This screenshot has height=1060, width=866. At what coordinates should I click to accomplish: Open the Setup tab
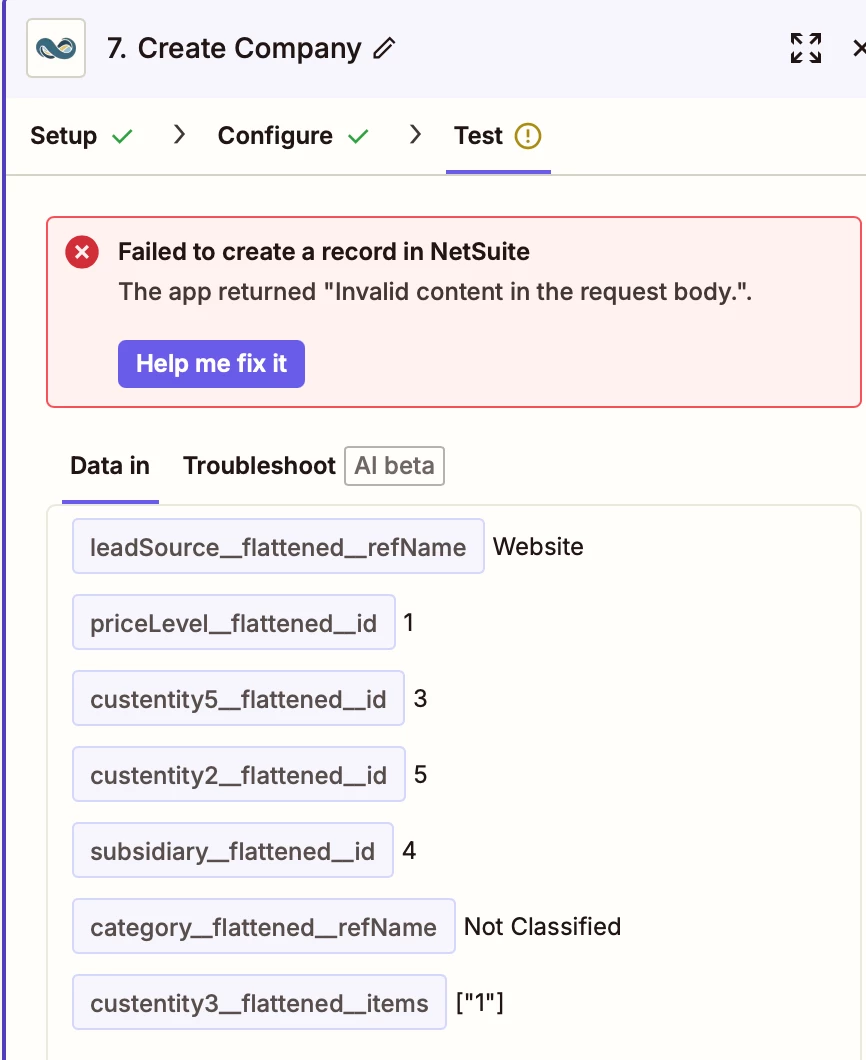64,136
